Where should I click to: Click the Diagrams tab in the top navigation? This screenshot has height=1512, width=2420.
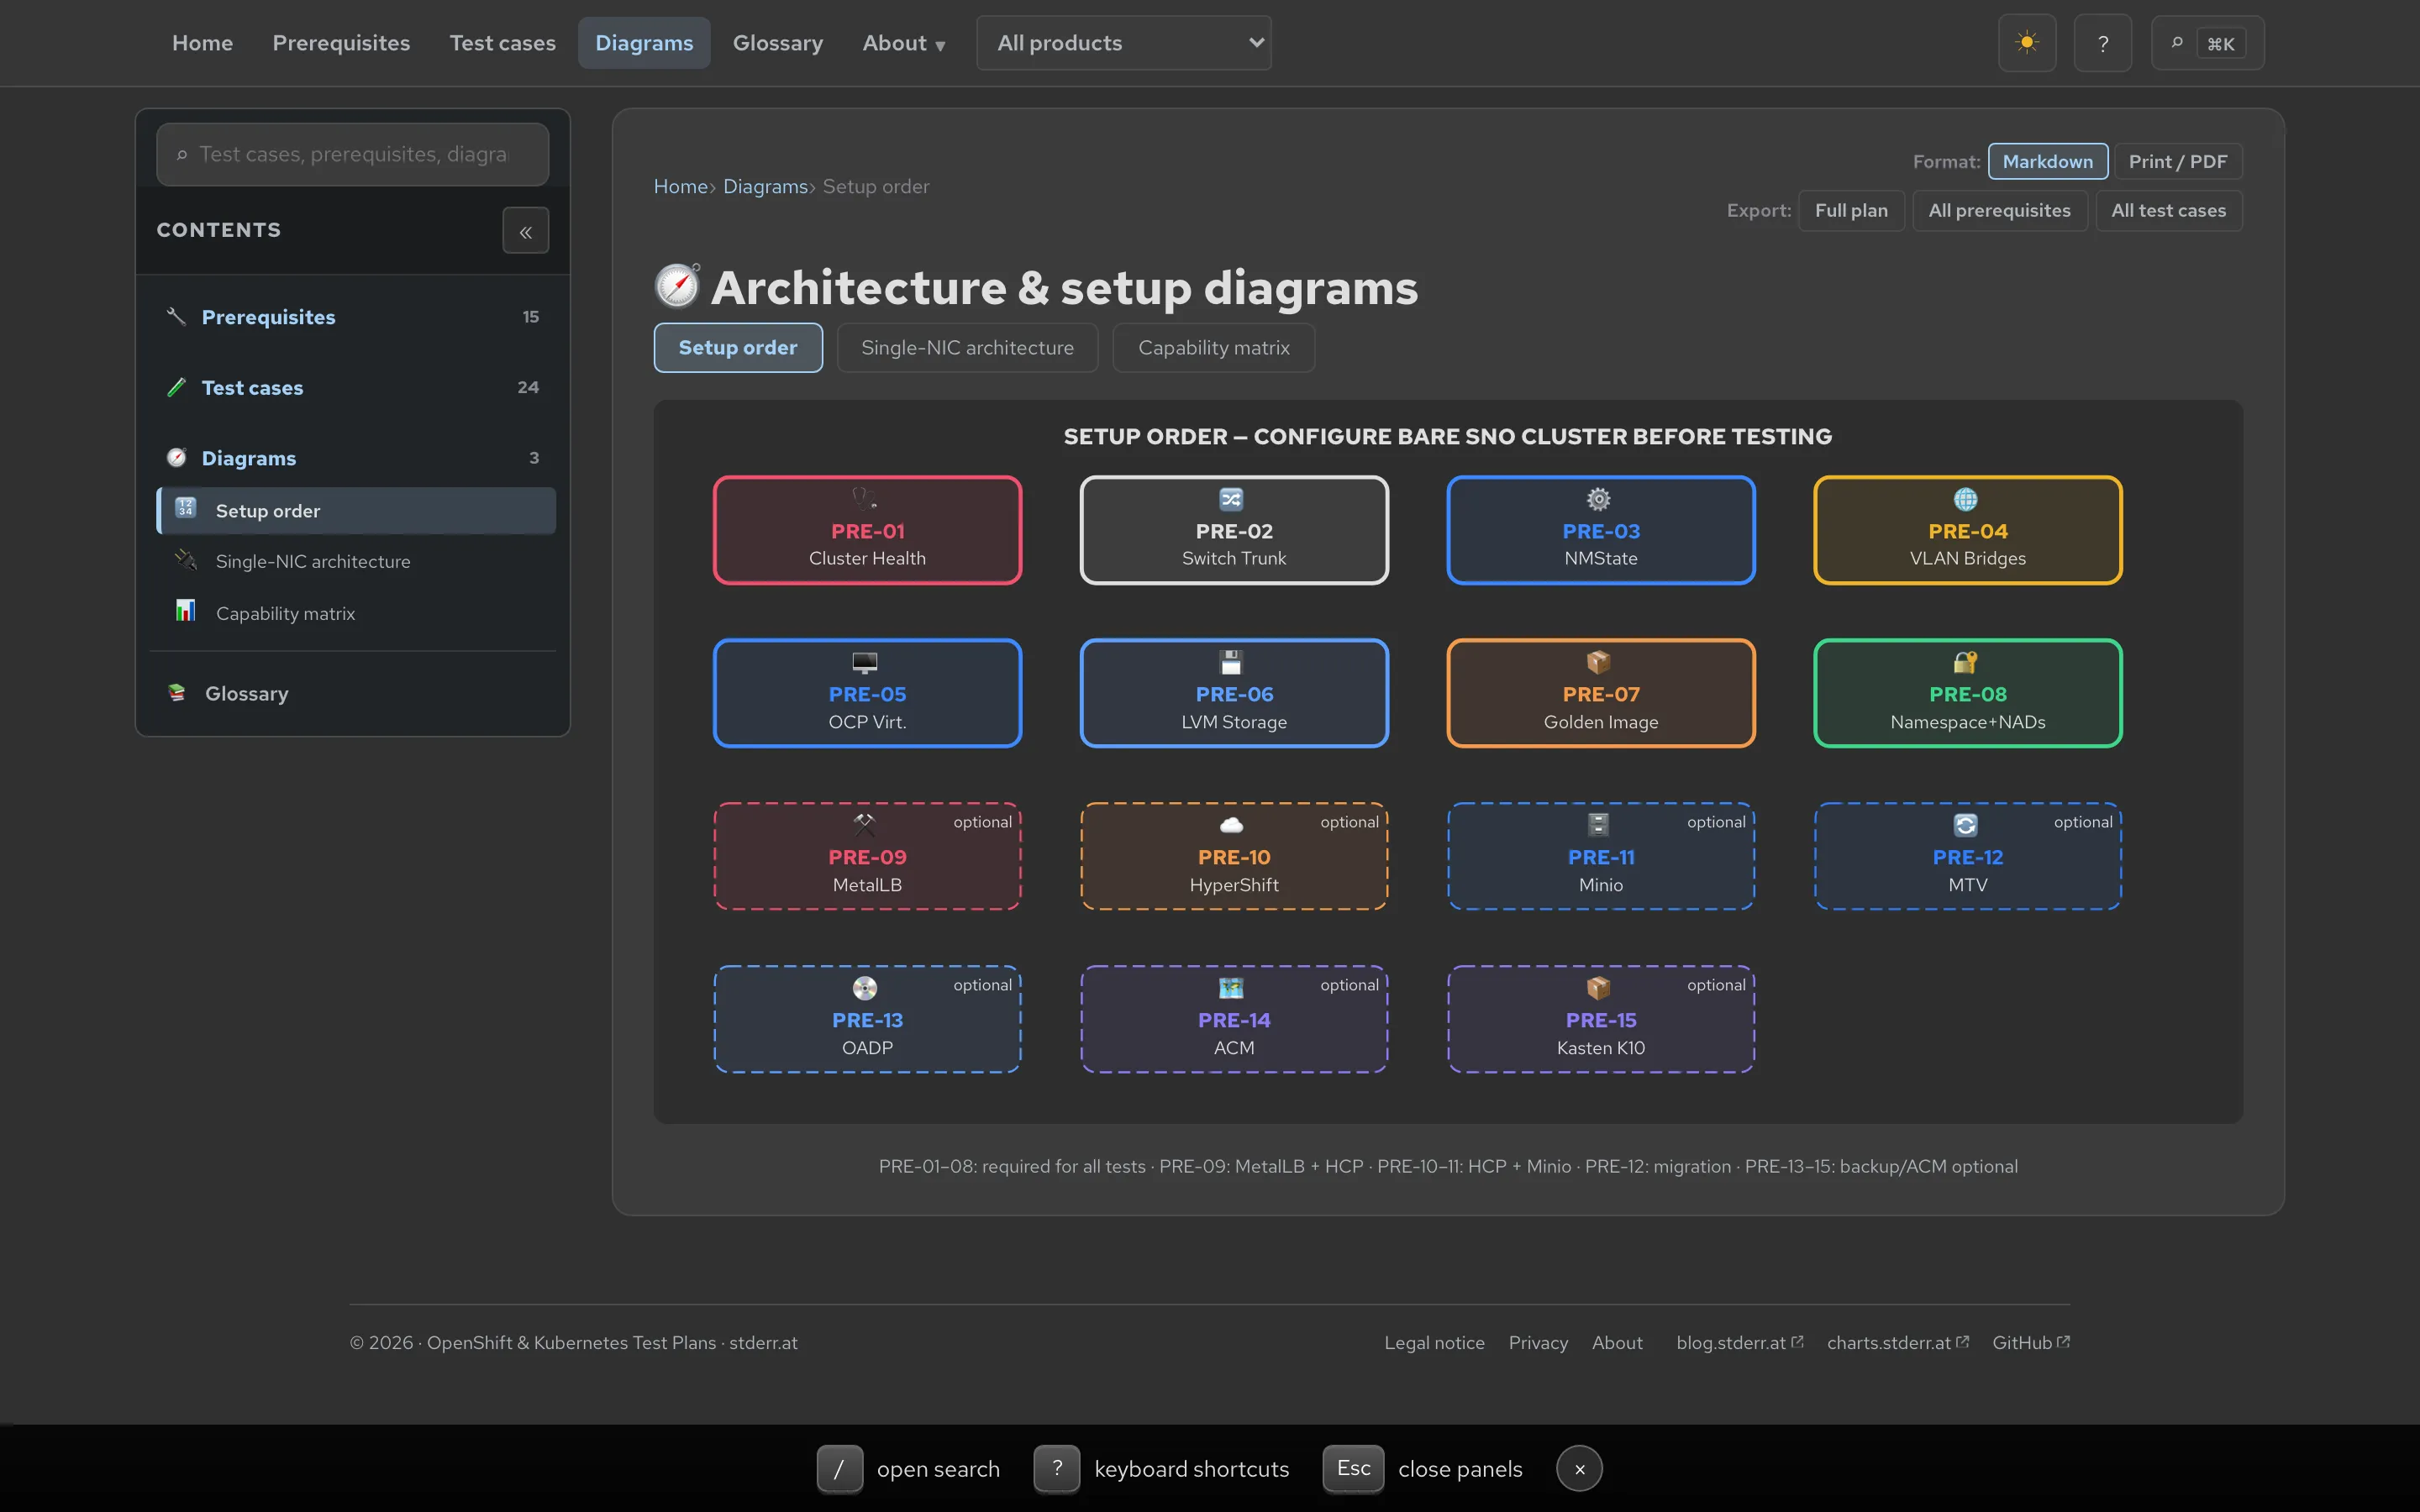(644, 43)
